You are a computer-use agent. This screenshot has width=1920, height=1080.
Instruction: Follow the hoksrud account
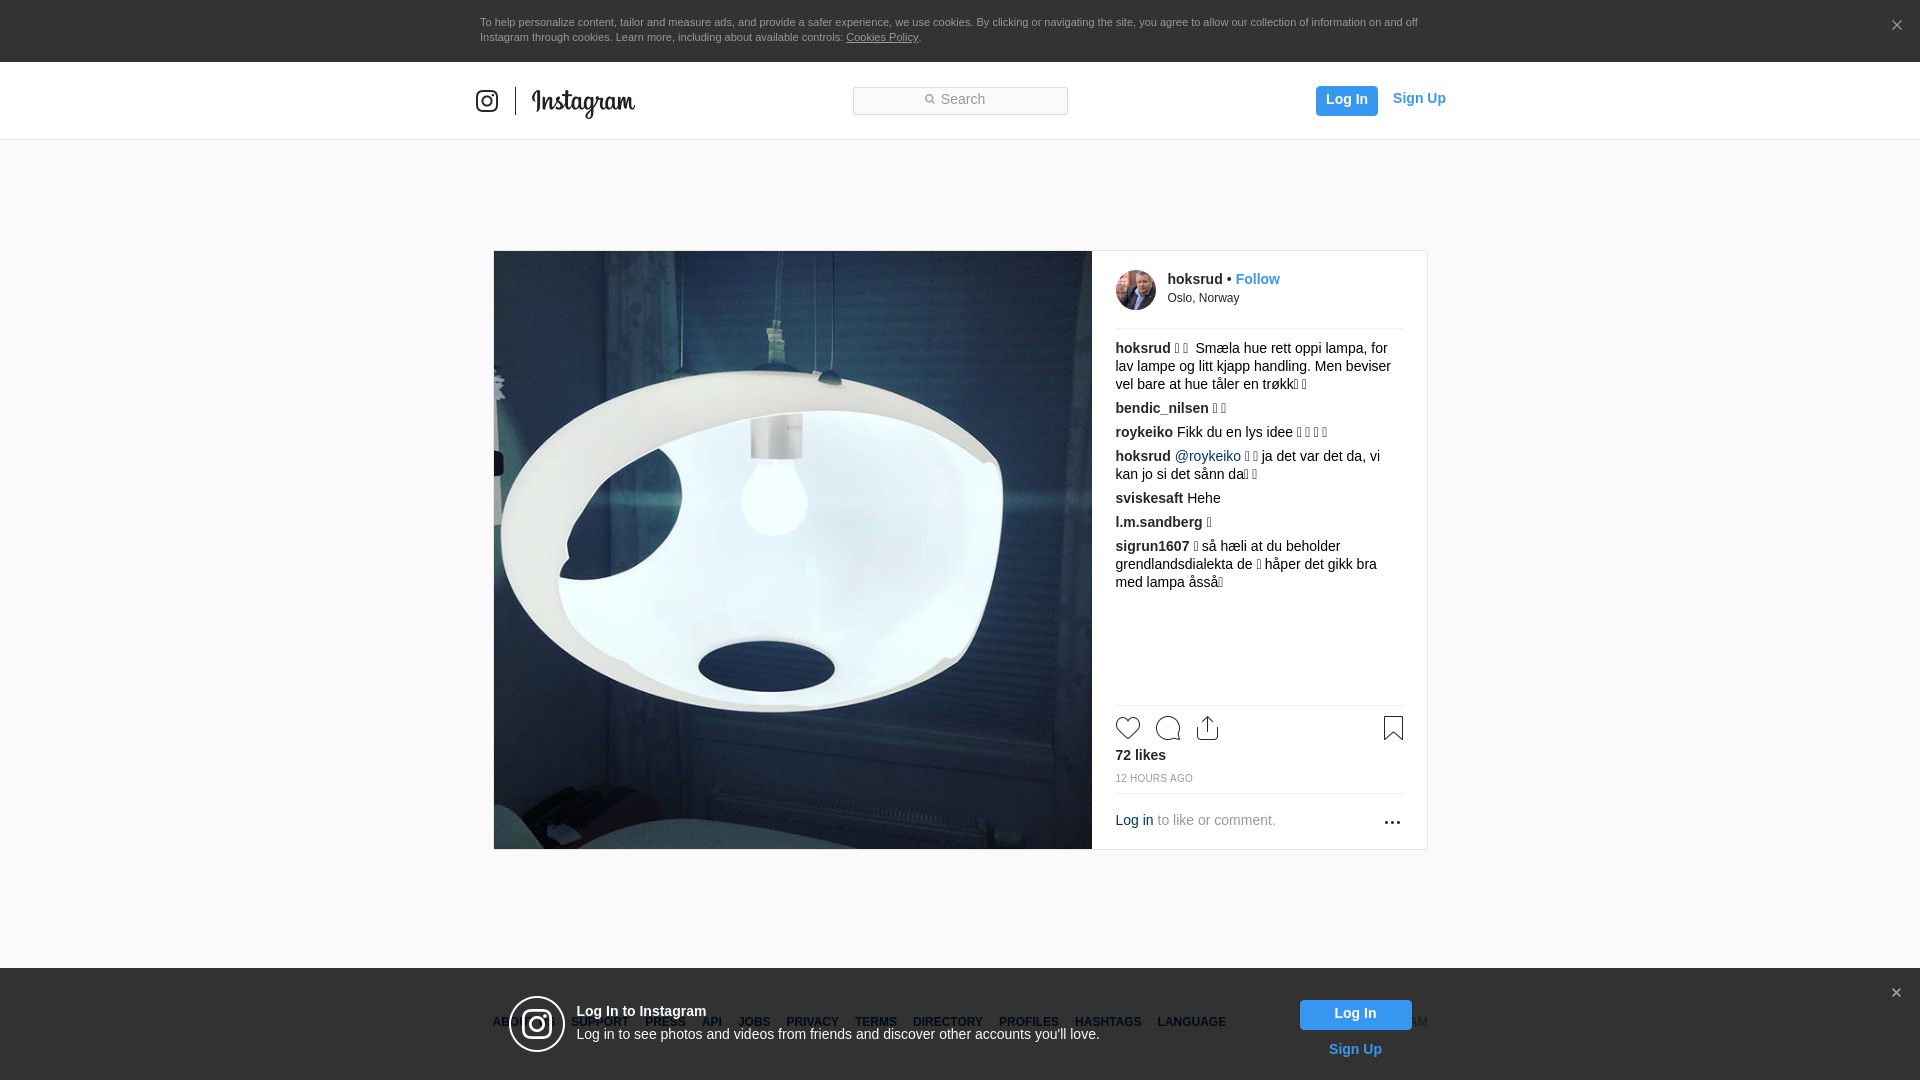[x=1257, y=279]
